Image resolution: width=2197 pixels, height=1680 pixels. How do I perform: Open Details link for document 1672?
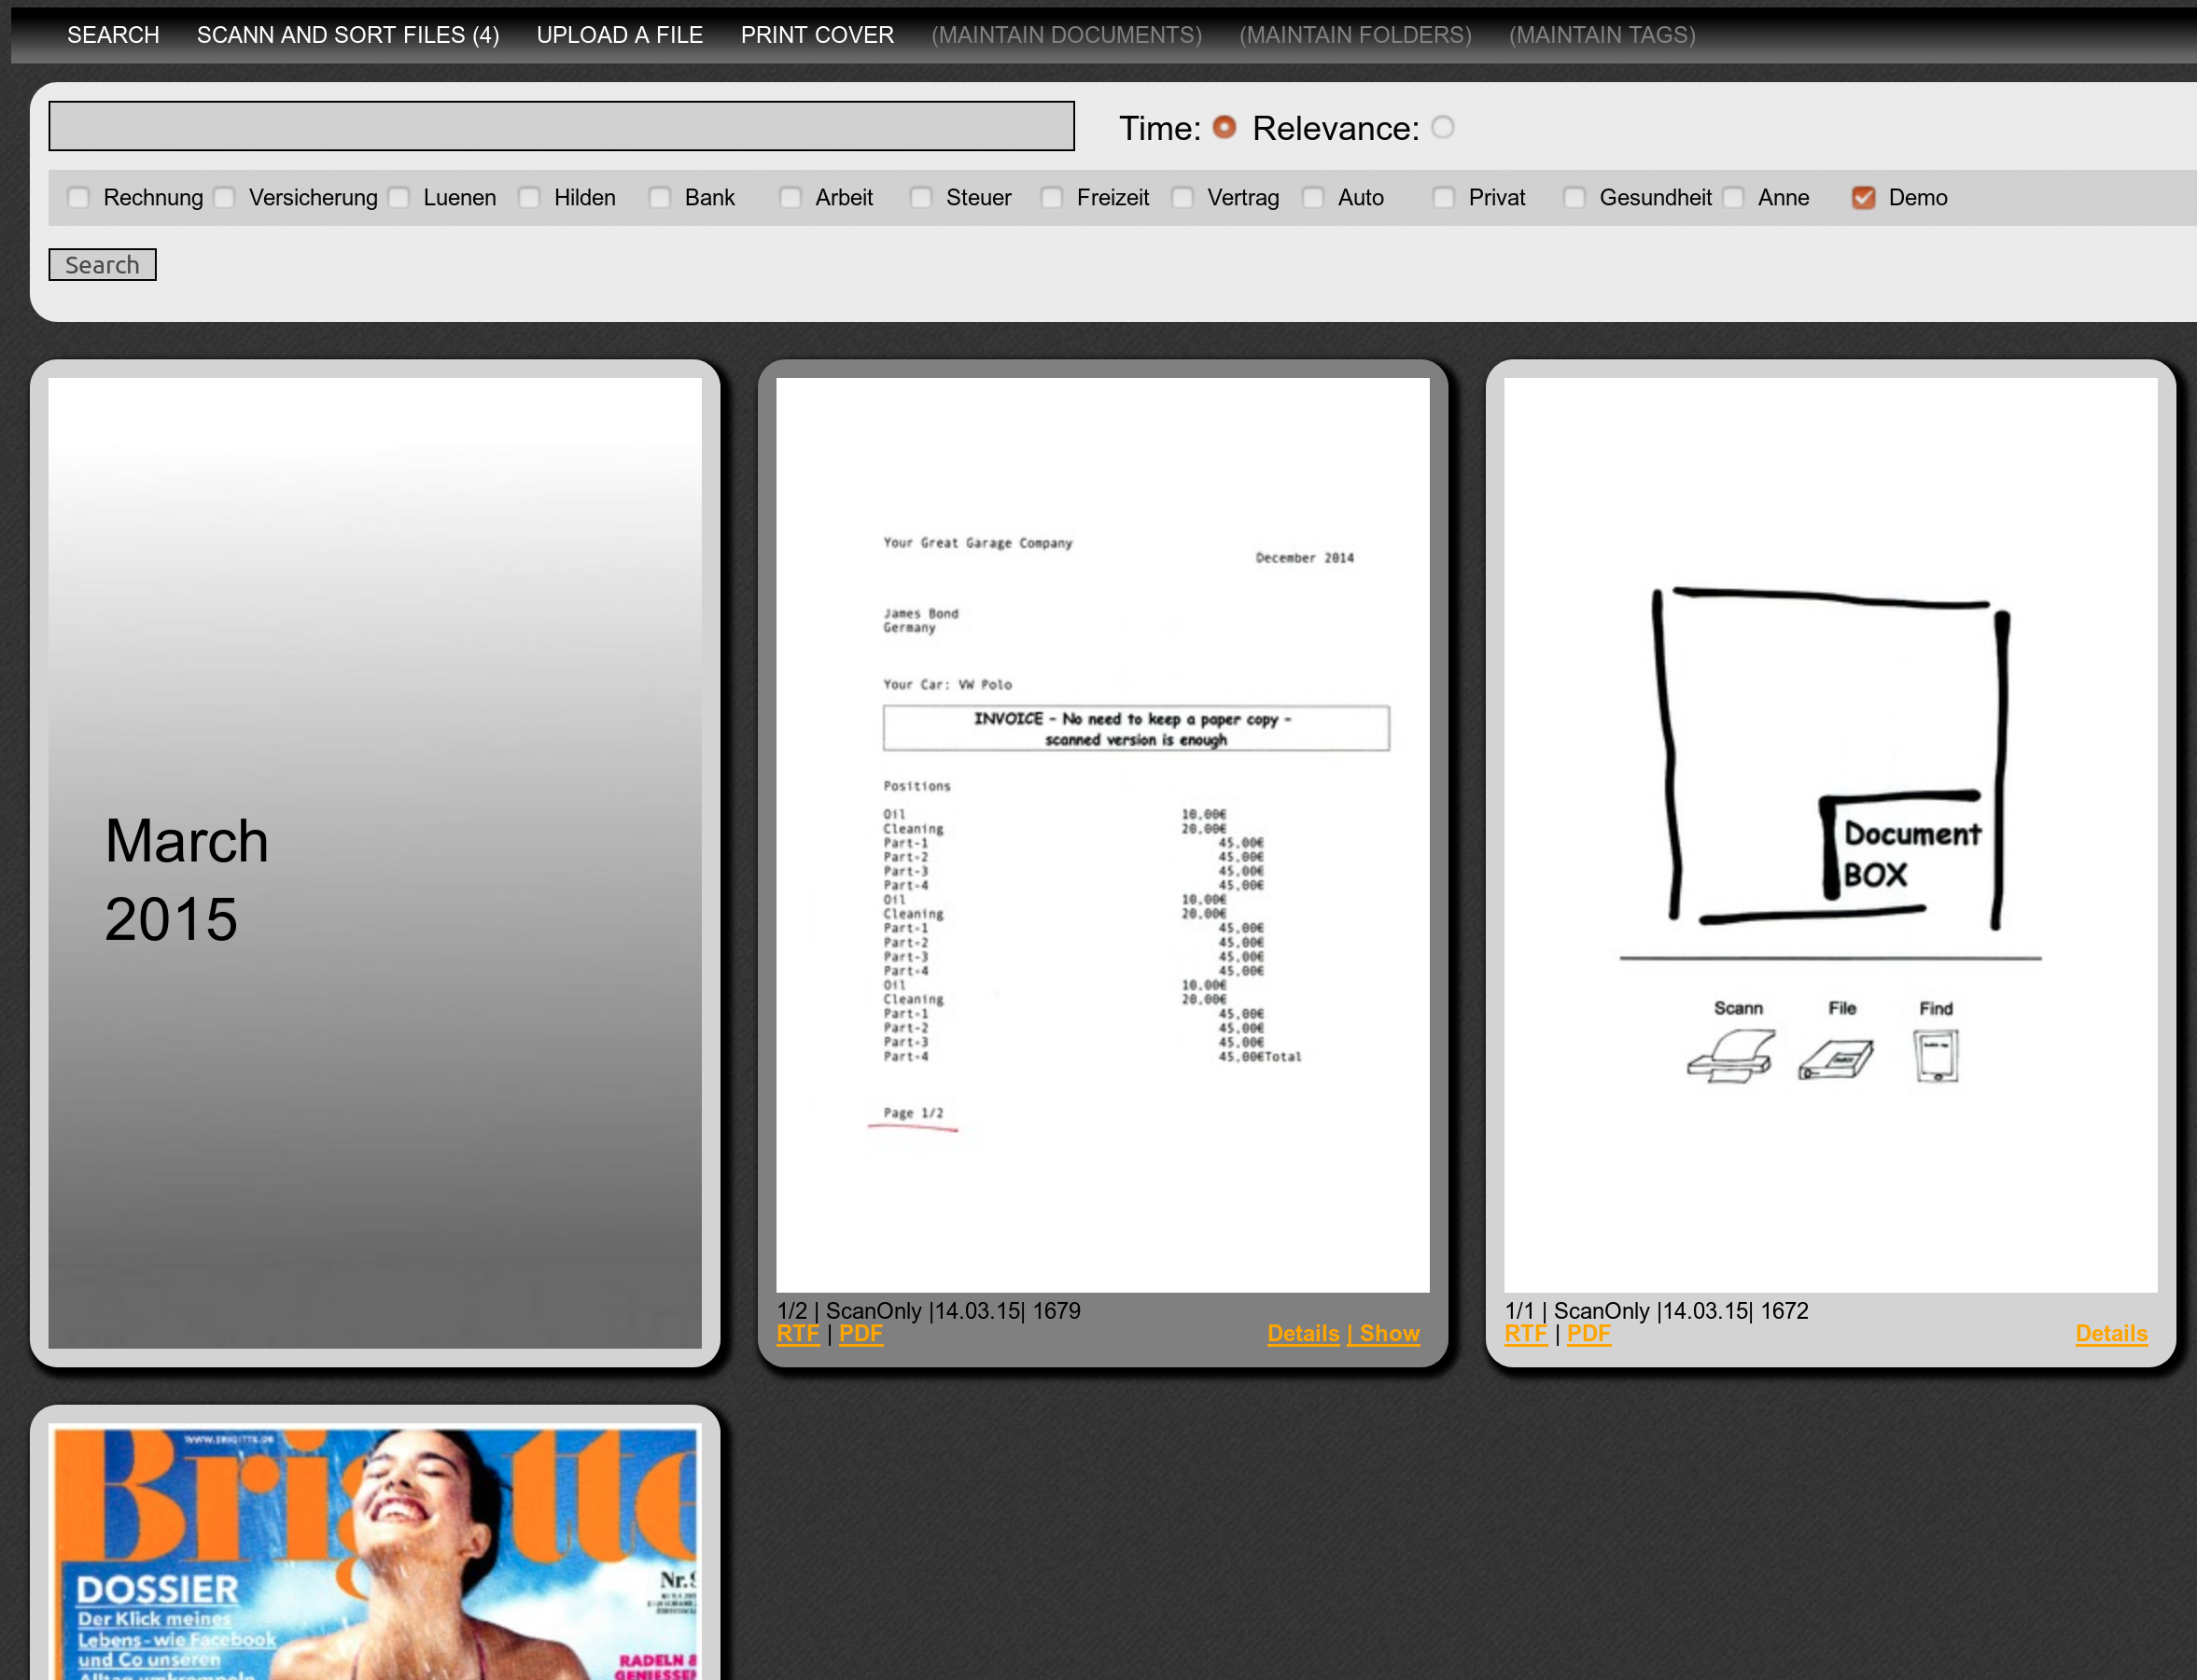[2110, 1333]
